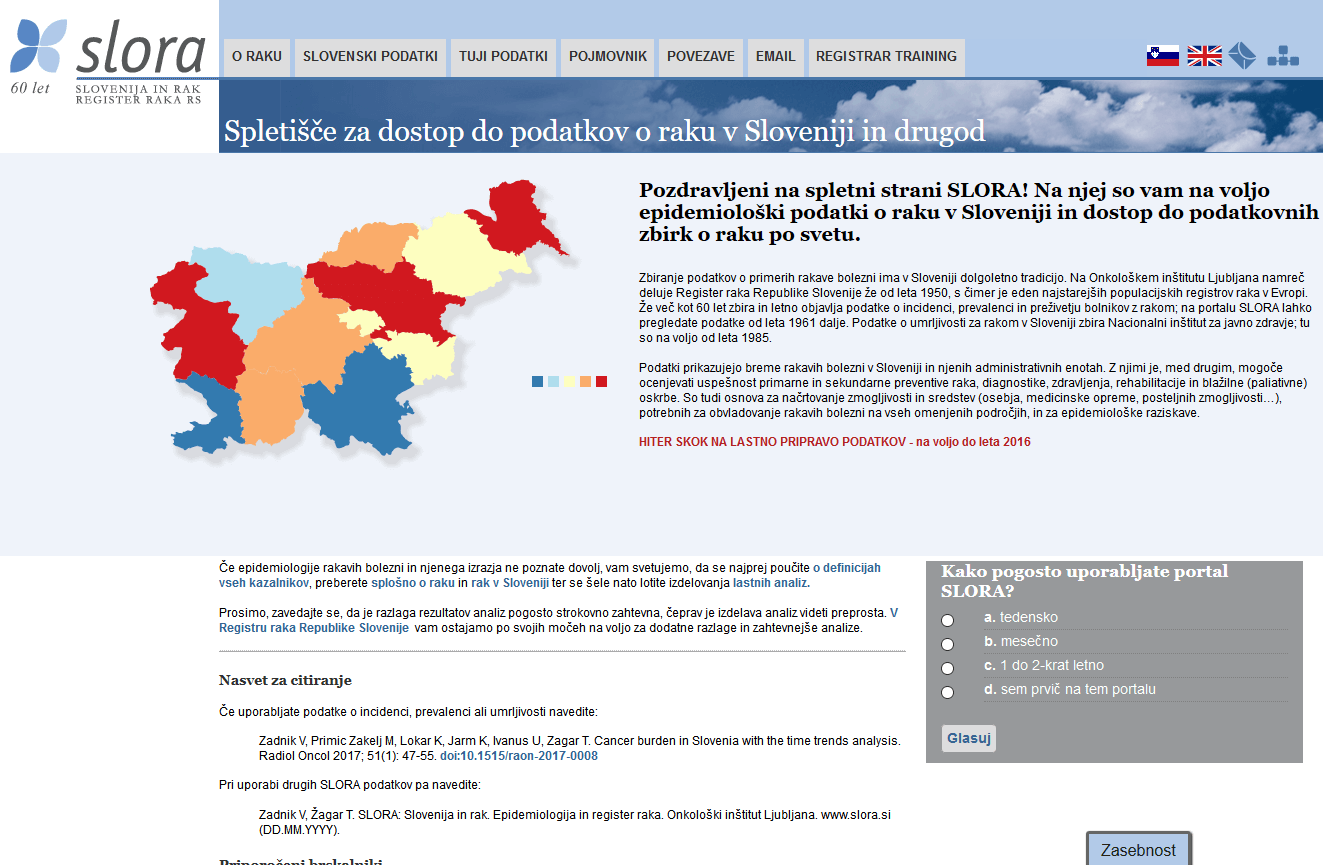Open the POVEZAVE menu item
Viewport: 1323px width, 865px height.
(701, 57)
